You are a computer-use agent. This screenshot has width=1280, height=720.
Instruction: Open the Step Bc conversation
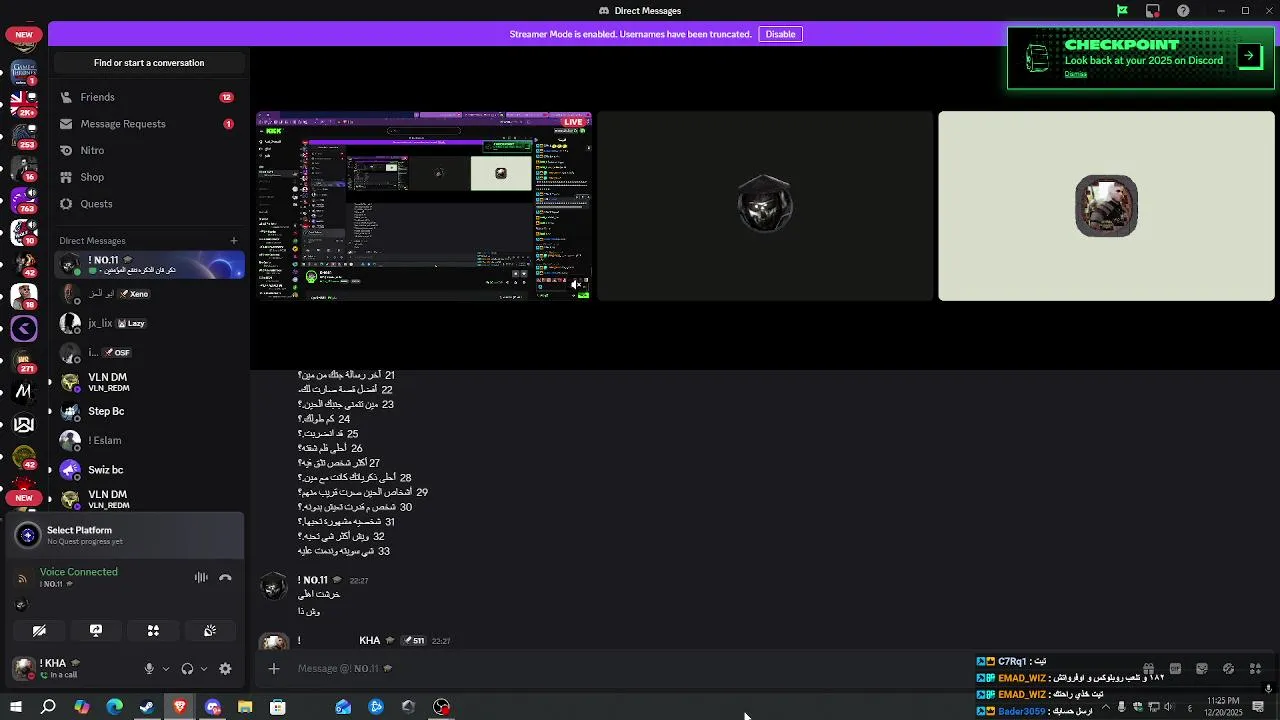pyautogui.click(x=149, y=411)
